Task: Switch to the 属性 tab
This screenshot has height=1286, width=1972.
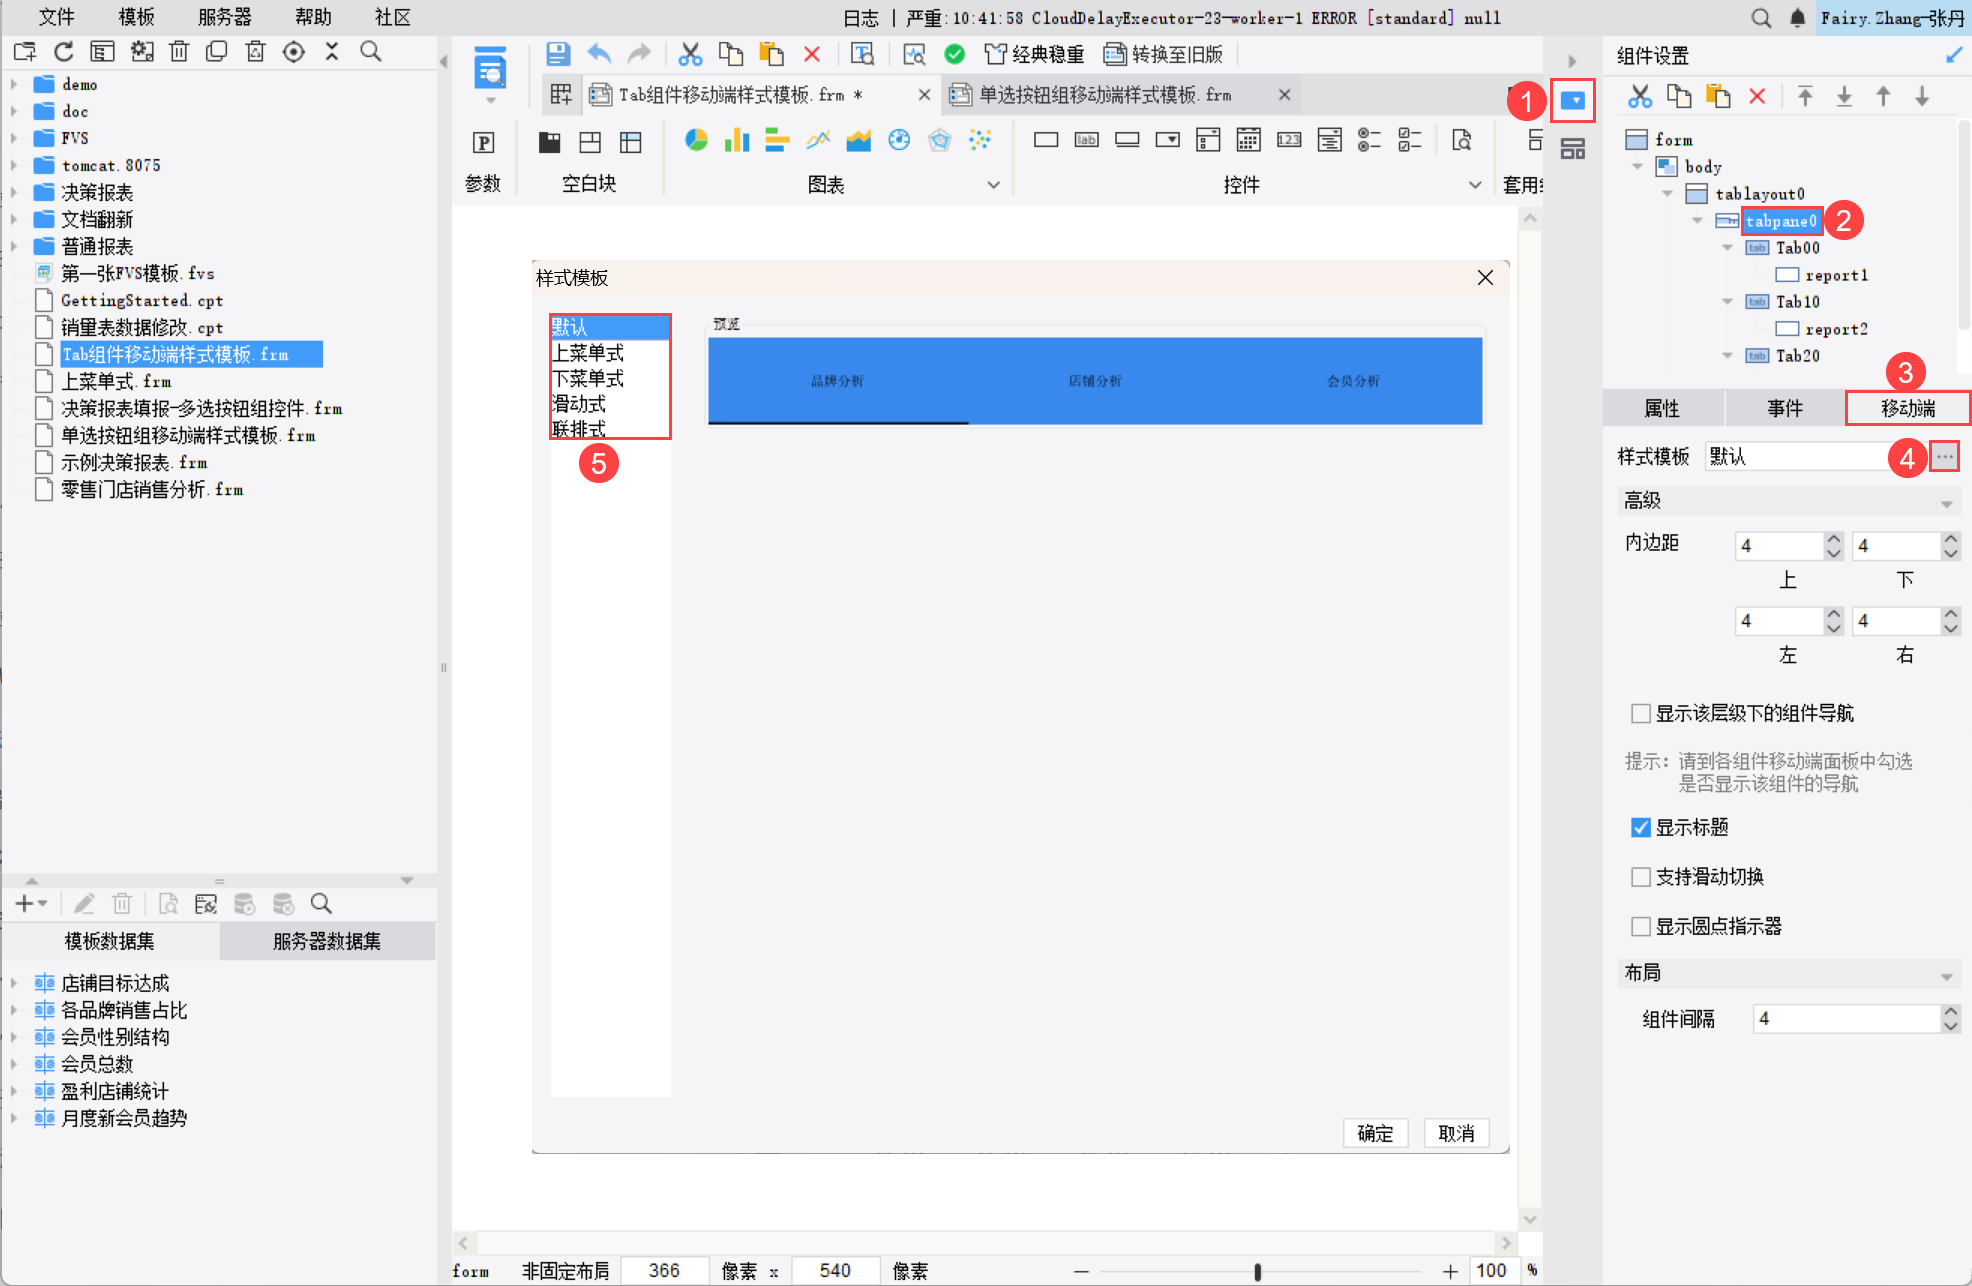Action: coord(1662,408)
